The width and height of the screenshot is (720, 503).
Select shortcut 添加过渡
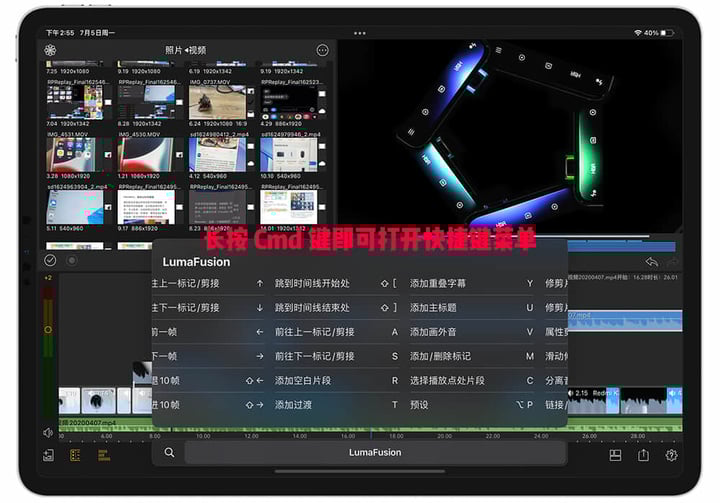336,405
